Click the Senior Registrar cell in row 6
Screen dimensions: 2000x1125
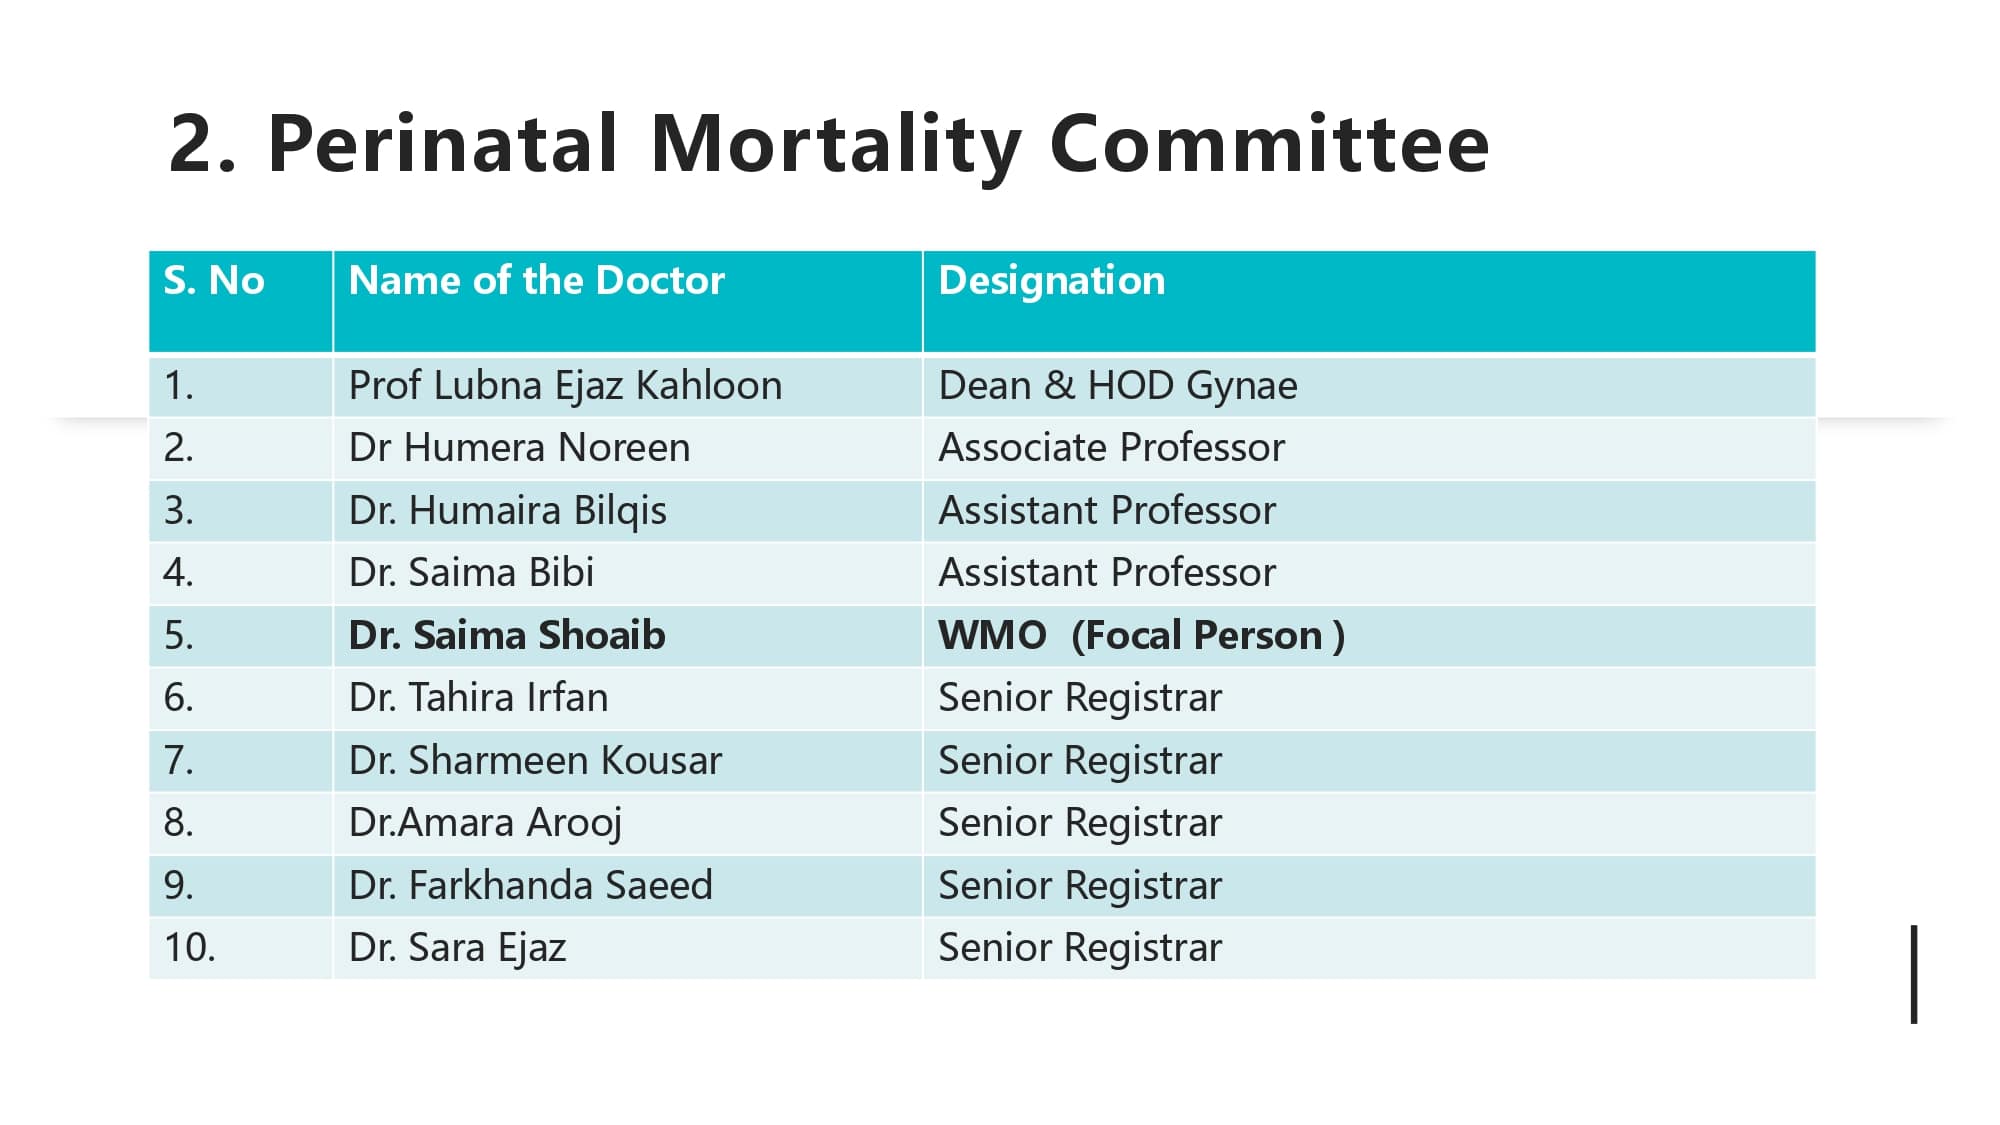coord(1369,698)
